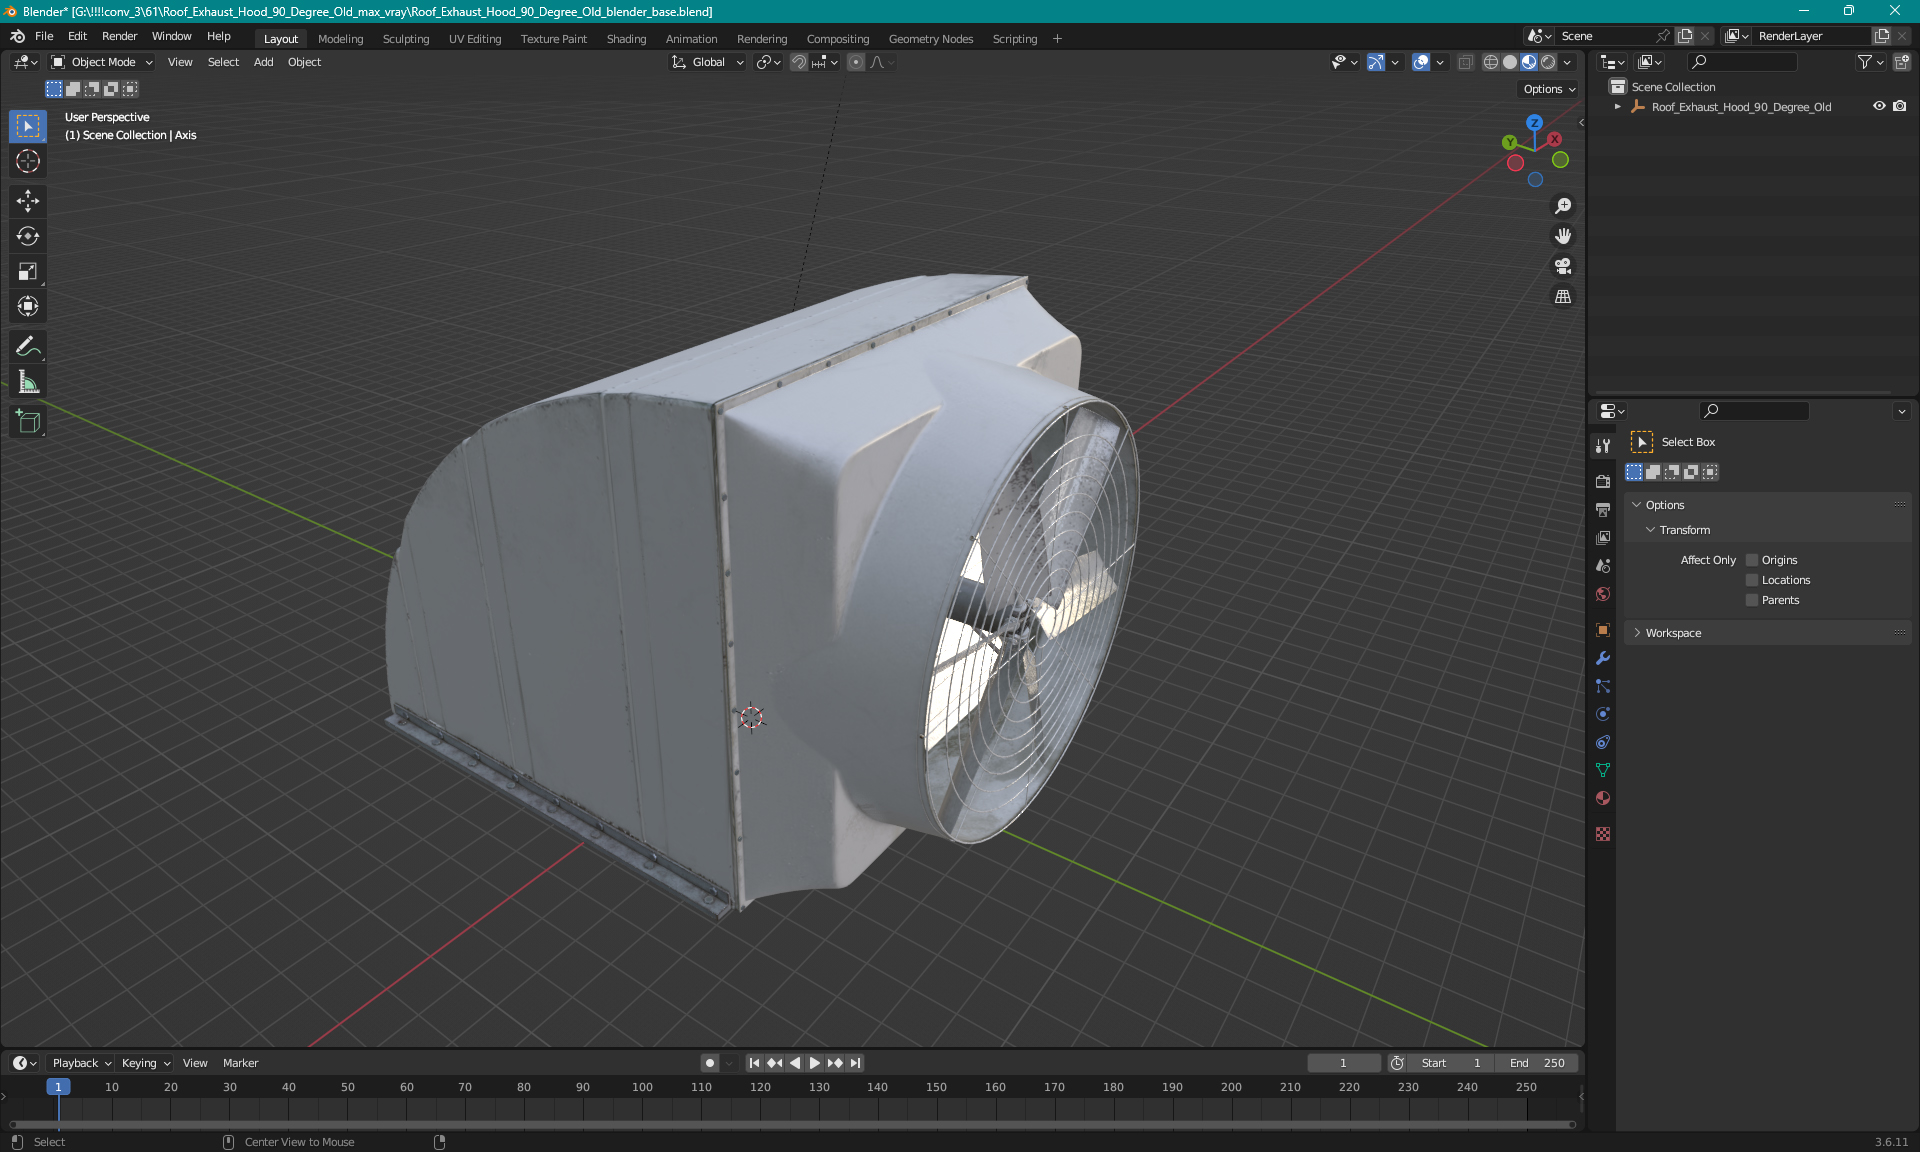Viewport: 1920px width, 1152px height.
Task: Open the File menu
Action: 44,36
